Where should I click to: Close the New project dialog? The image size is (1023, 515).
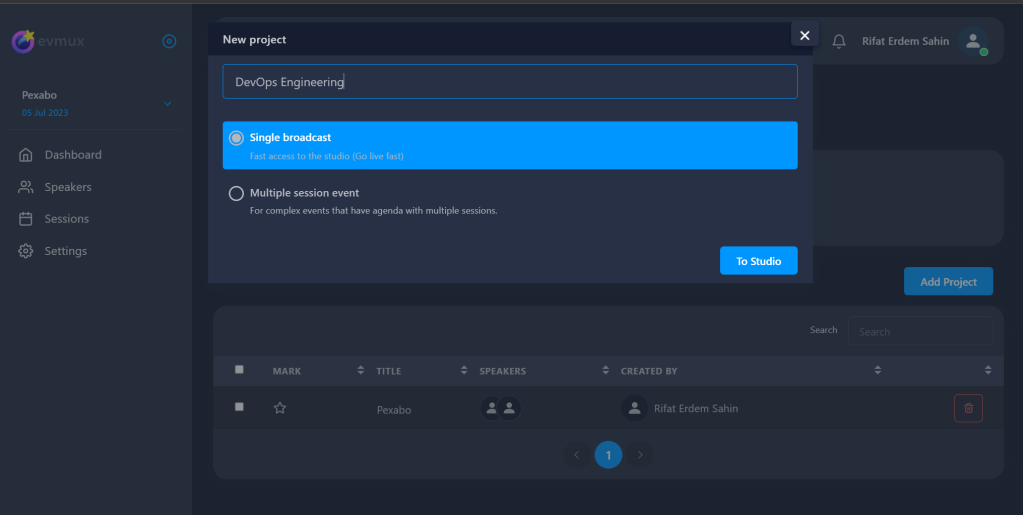(x=804, y=35)
